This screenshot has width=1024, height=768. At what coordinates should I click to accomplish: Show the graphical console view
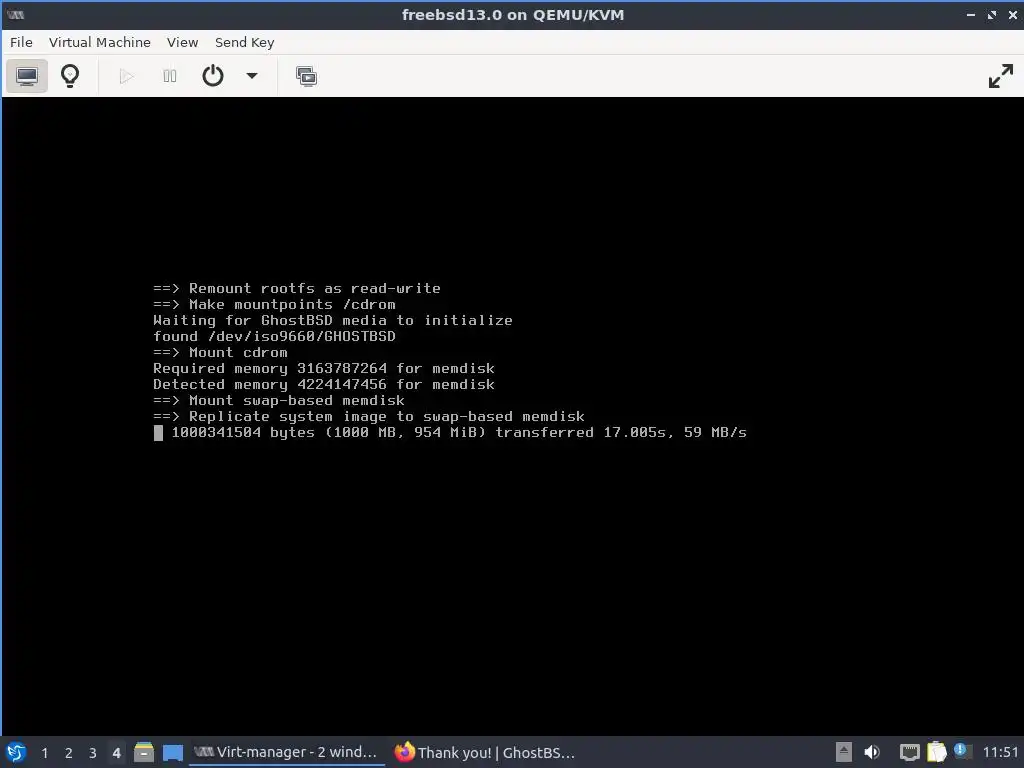coord(27,76)
